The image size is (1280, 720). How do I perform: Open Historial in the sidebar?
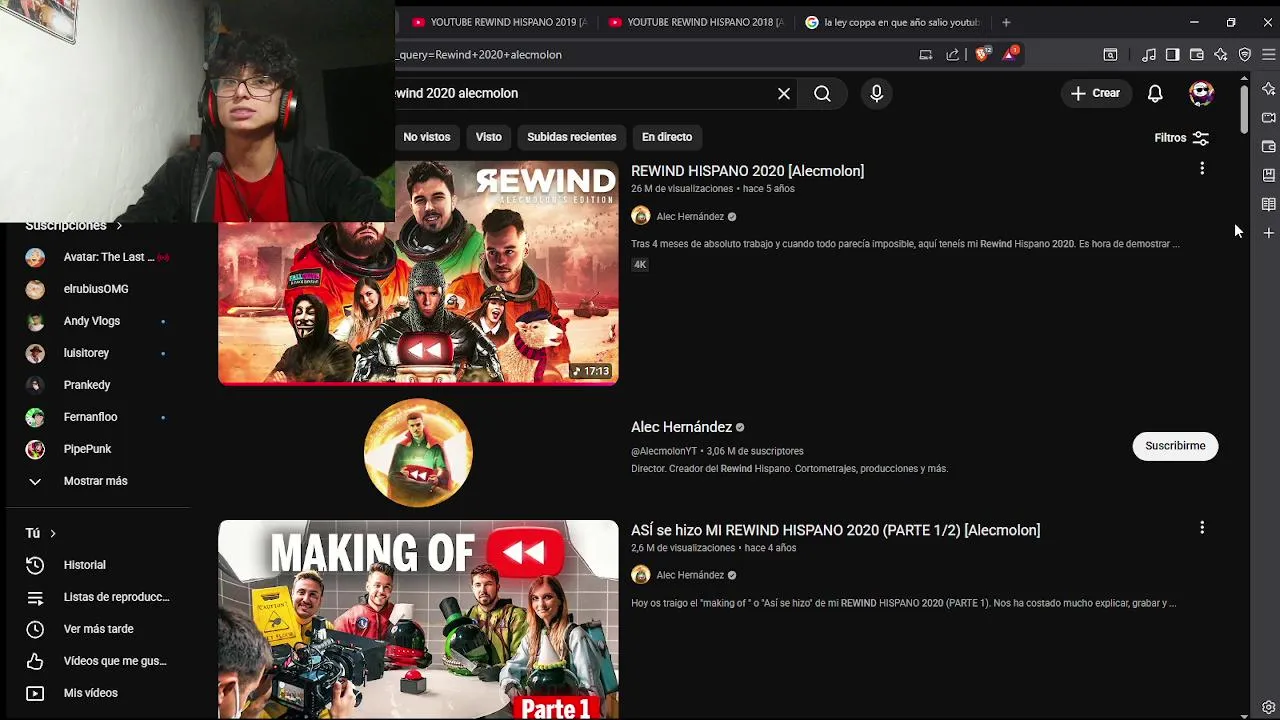(97, 565)
